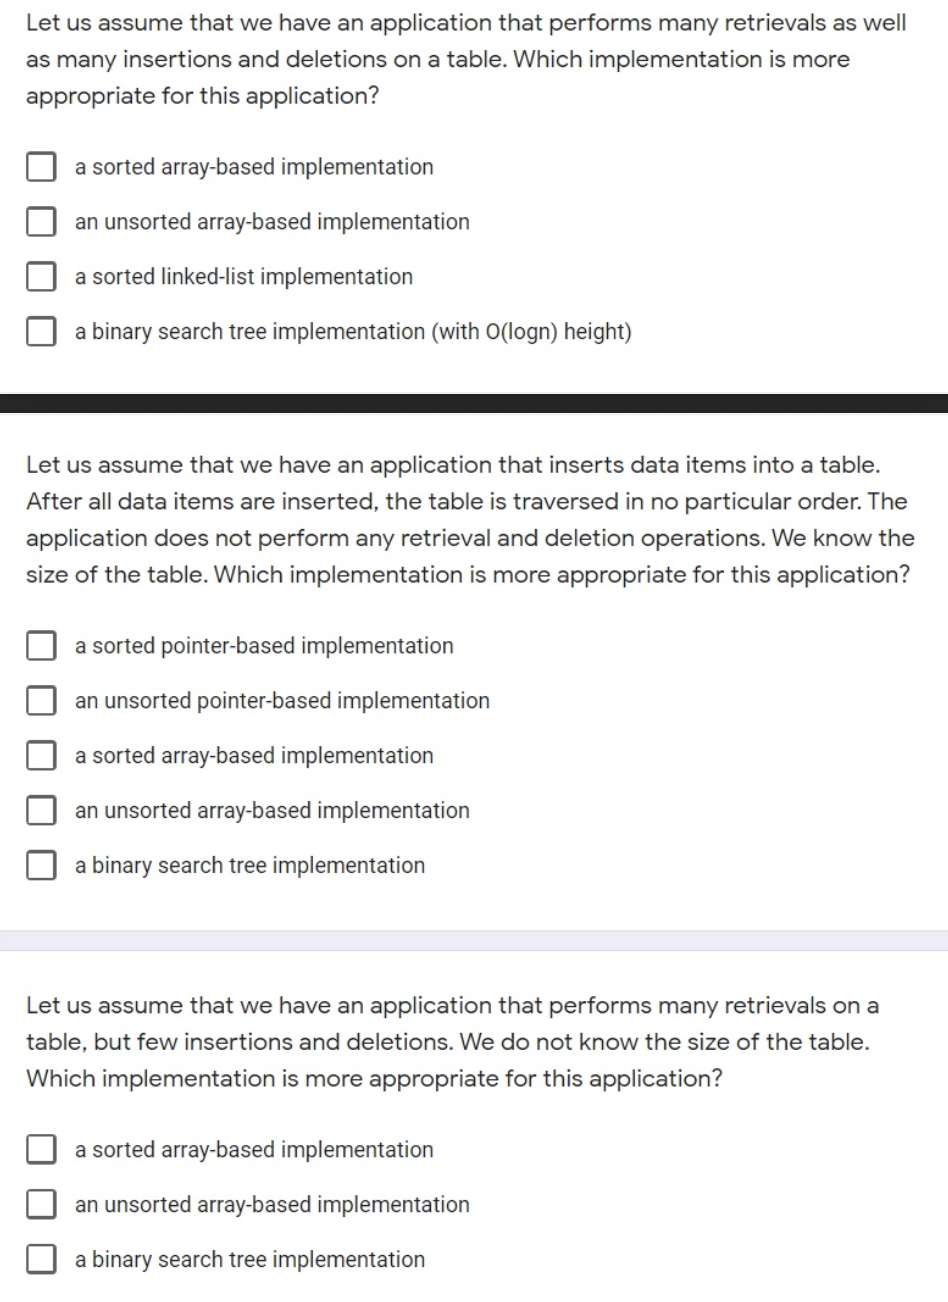Image resolution: width=948 pixels, height=1302 pixels.
Task: Check 'a binary search tree implementation' in third question
Action: [40, 1259]
